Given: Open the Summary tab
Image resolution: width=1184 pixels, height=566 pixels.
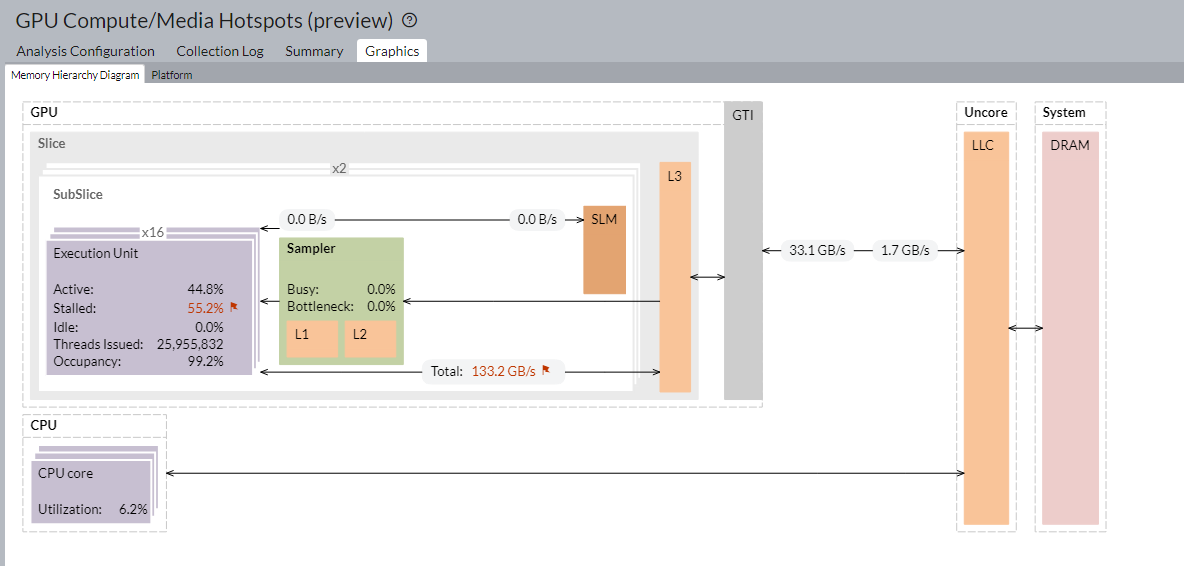Looking at the screenshot, I should pyautogui.click(x=314, y=51).
